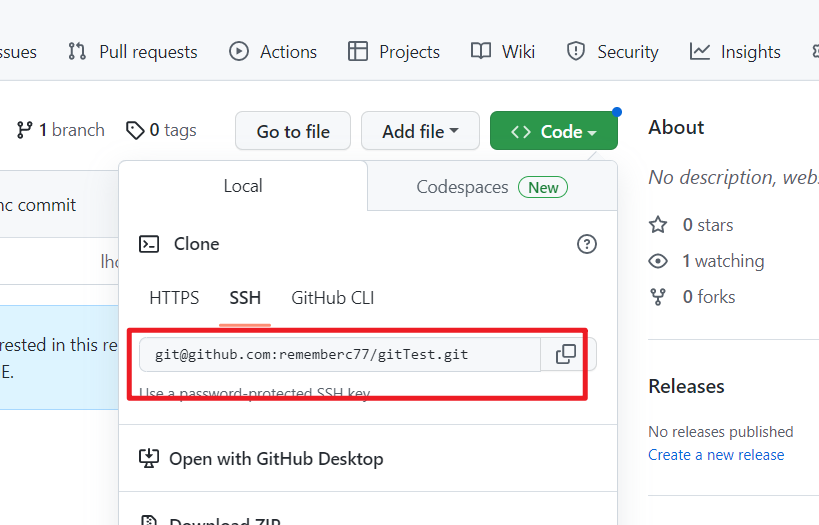Open clone help question mark icon
This screenshot has width=819, height=525.
pos(587,244)
